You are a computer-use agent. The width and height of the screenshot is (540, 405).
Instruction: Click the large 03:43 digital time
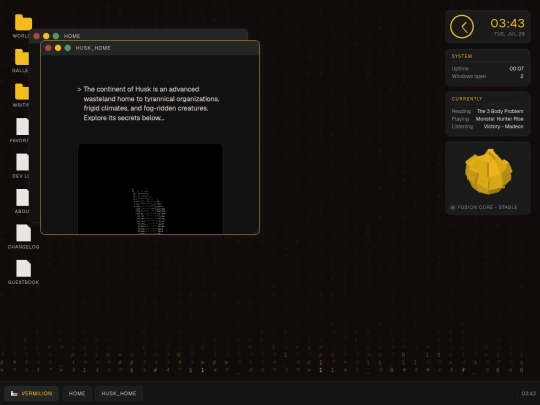point(507,23)
